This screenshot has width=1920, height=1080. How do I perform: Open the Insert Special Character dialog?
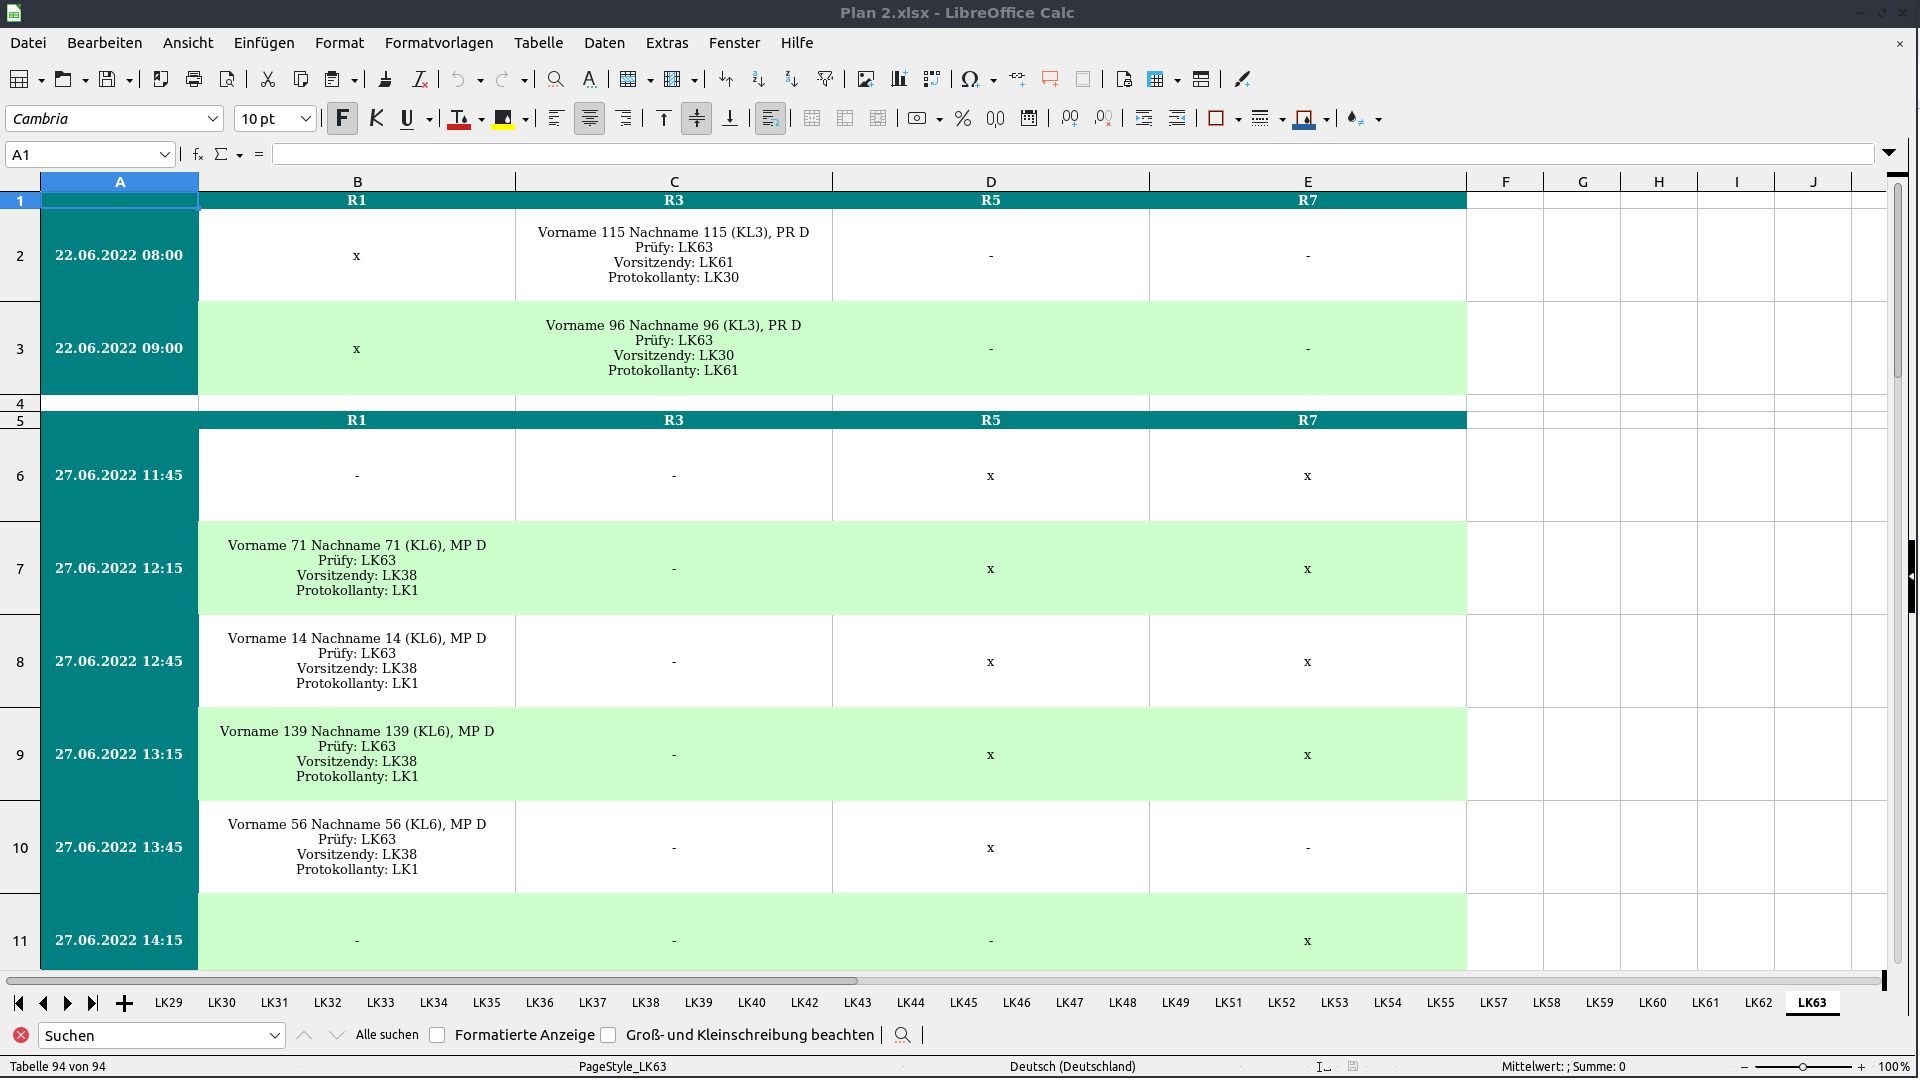point(972,79)
